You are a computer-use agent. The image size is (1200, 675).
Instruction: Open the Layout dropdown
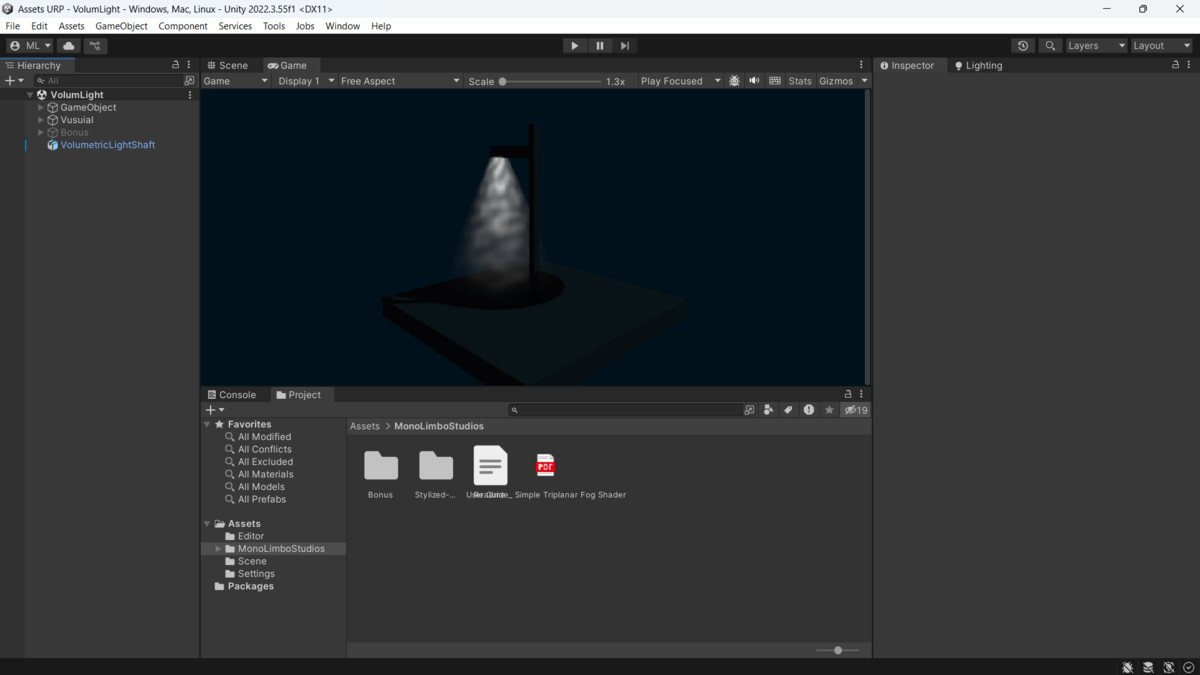[x=1160, y=45]
